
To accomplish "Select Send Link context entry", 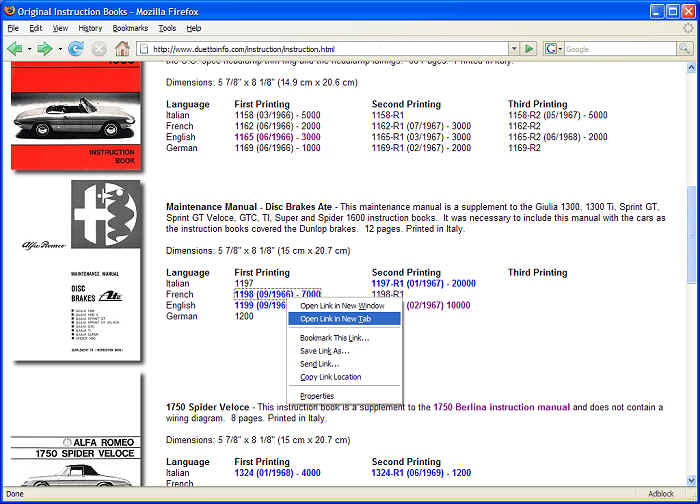I will tap(344, 364).
